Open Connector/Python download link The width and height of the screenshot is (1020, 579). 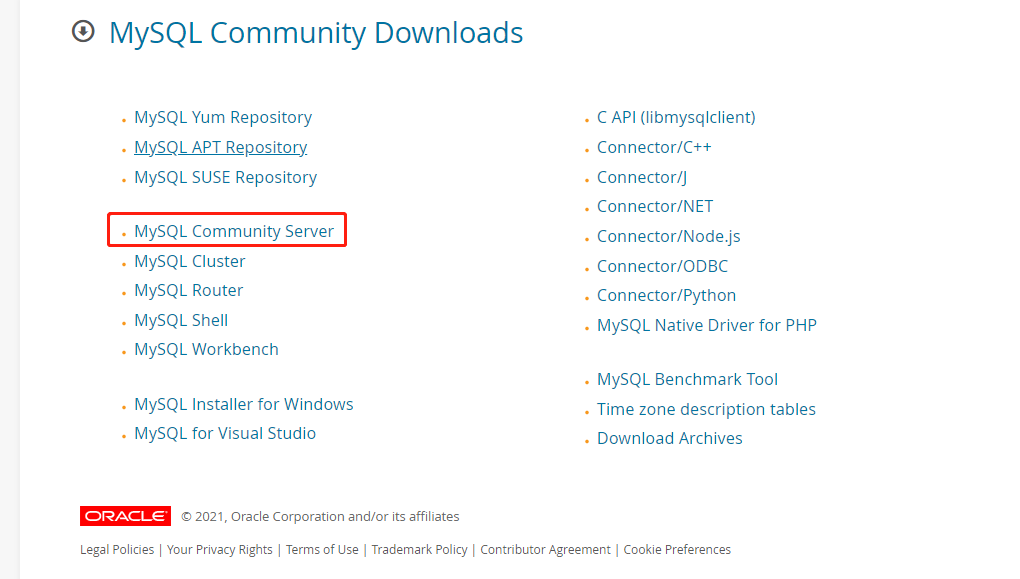pyautogui.click(x=666, y=295)
